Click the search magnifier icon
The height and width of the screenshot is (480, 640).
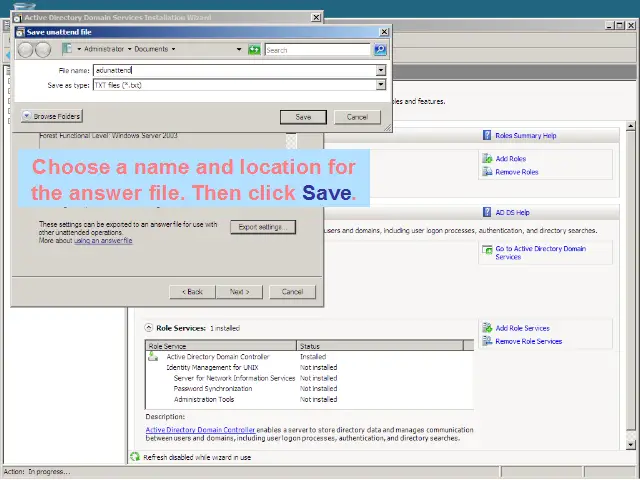coord(380,50)
